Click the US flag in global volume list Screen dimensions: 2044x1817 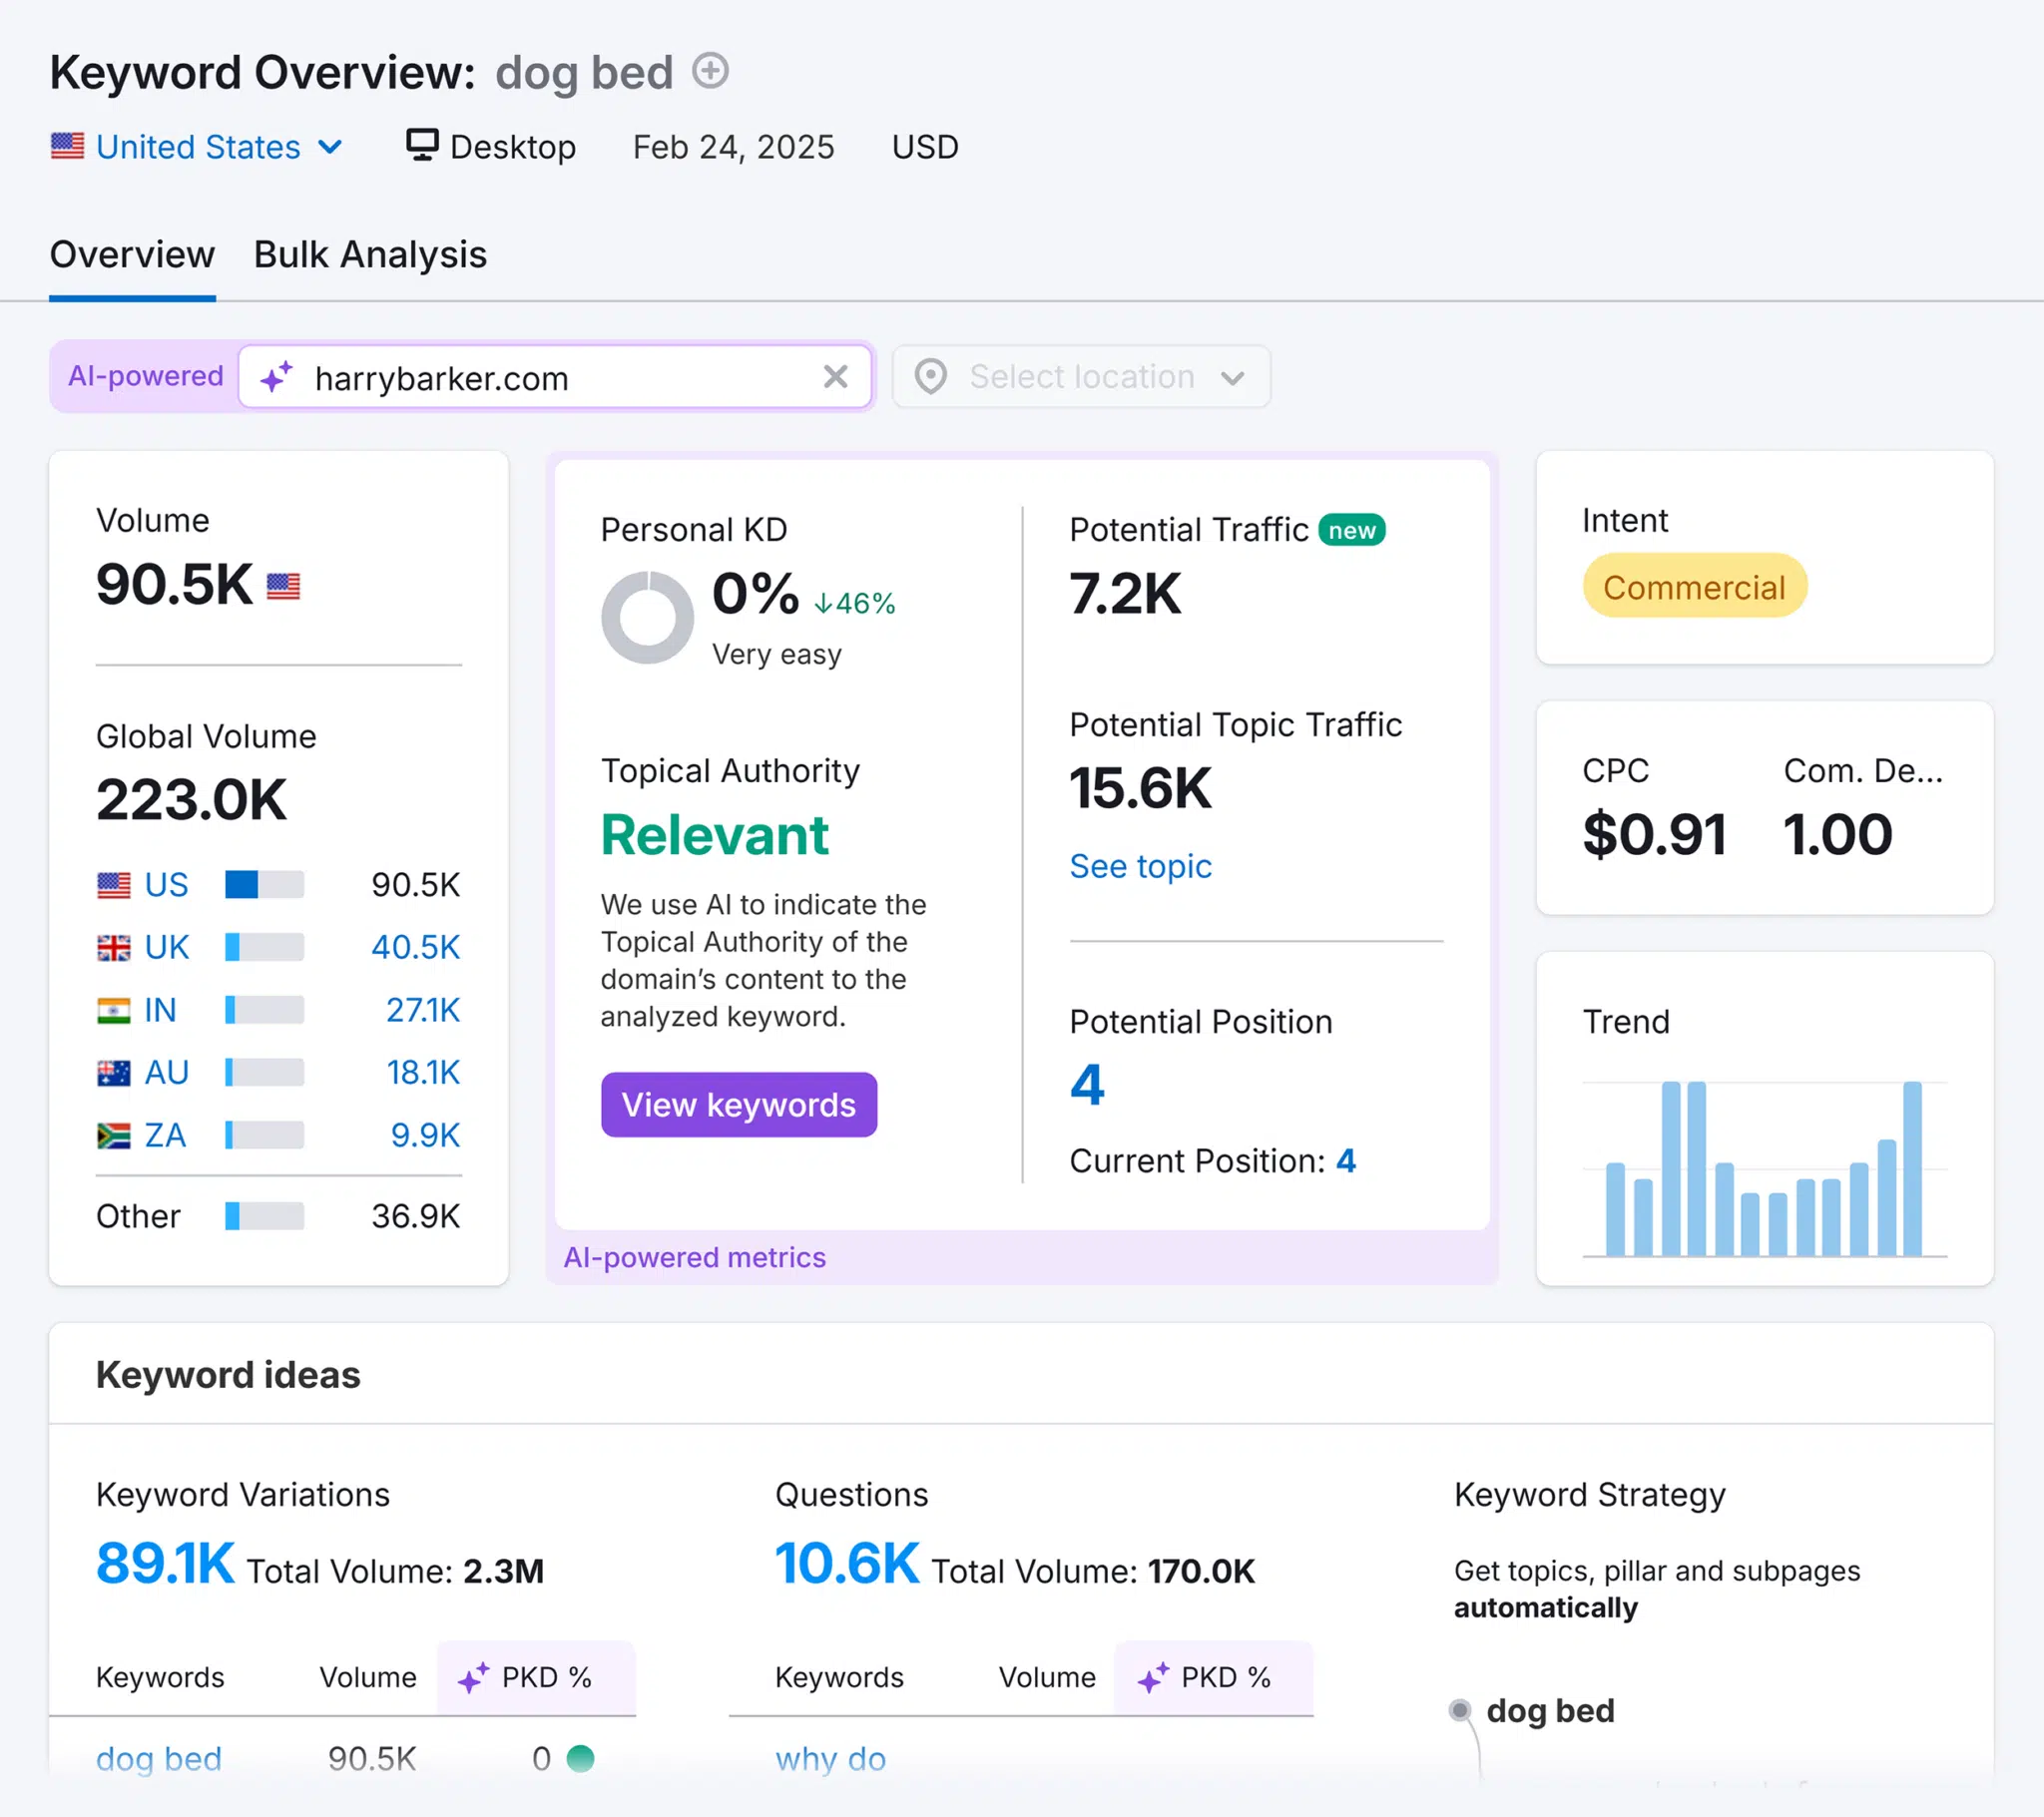(x=113, y=885)
